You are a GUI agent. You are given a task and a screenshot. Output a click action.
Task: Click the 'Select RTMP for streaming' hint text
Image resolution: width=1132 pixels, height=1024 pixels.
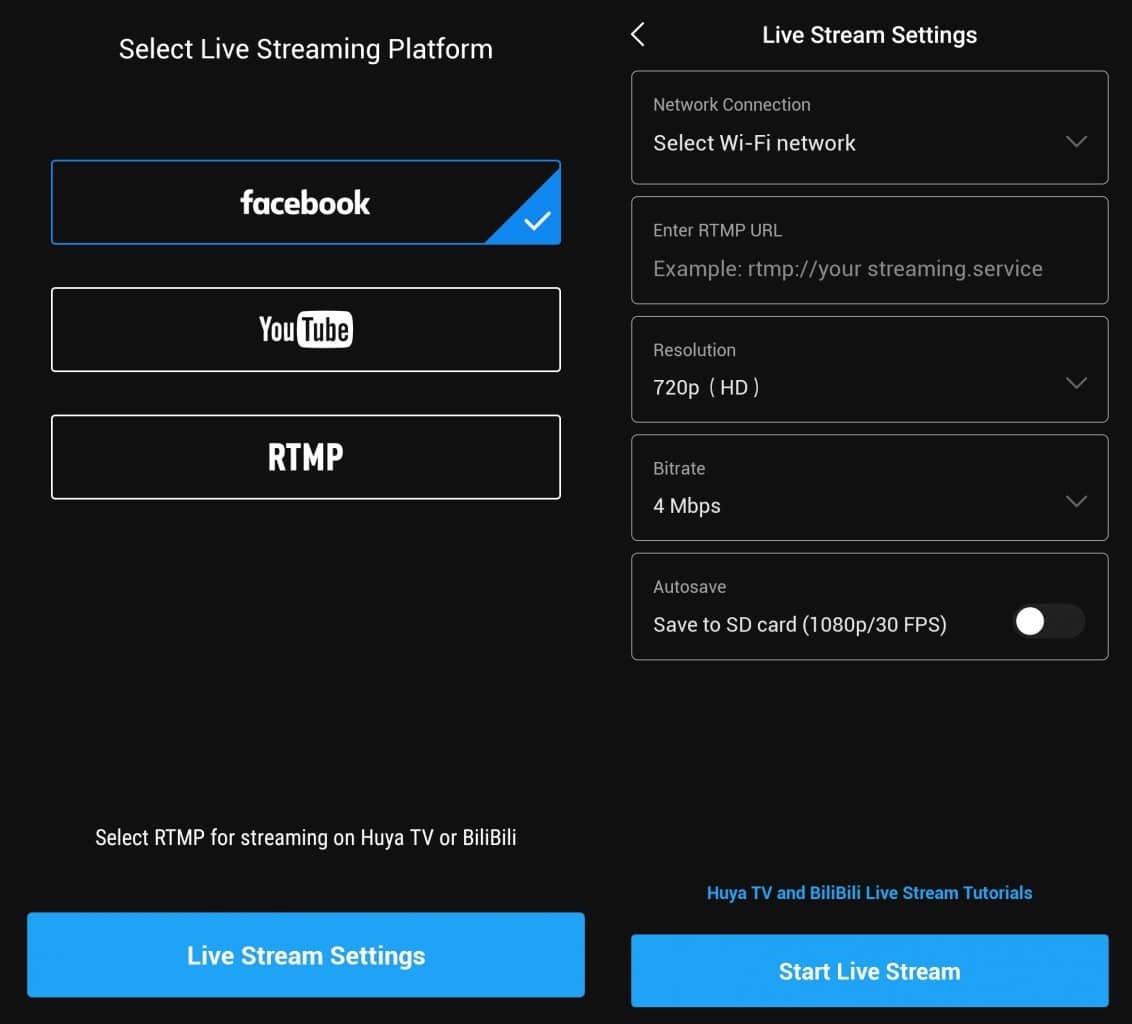coord(306,838)
